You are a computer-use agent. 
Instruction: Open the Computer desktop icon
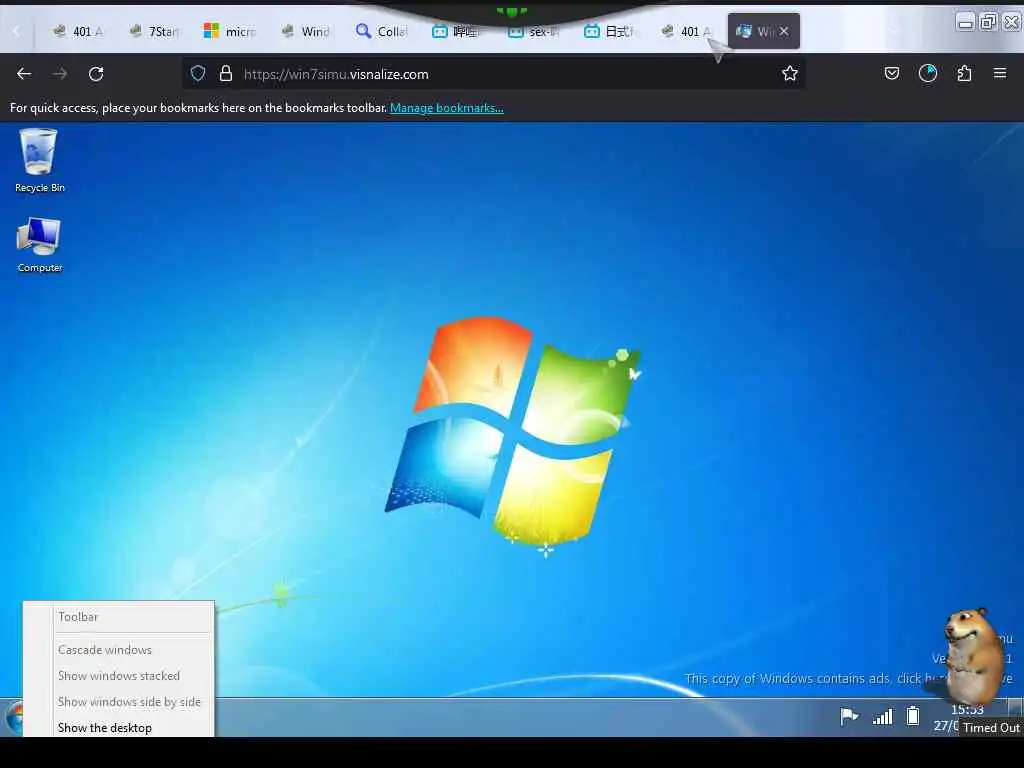coord(39,245)
